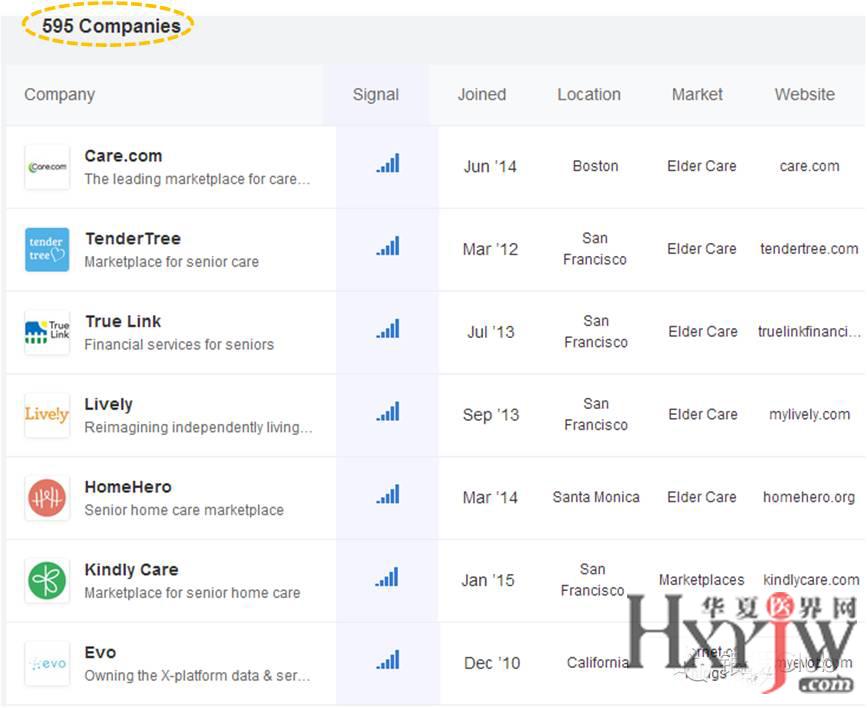Click the HomeHero red logo icon
Screen dimensions: 867x708
tap(47, 498)
